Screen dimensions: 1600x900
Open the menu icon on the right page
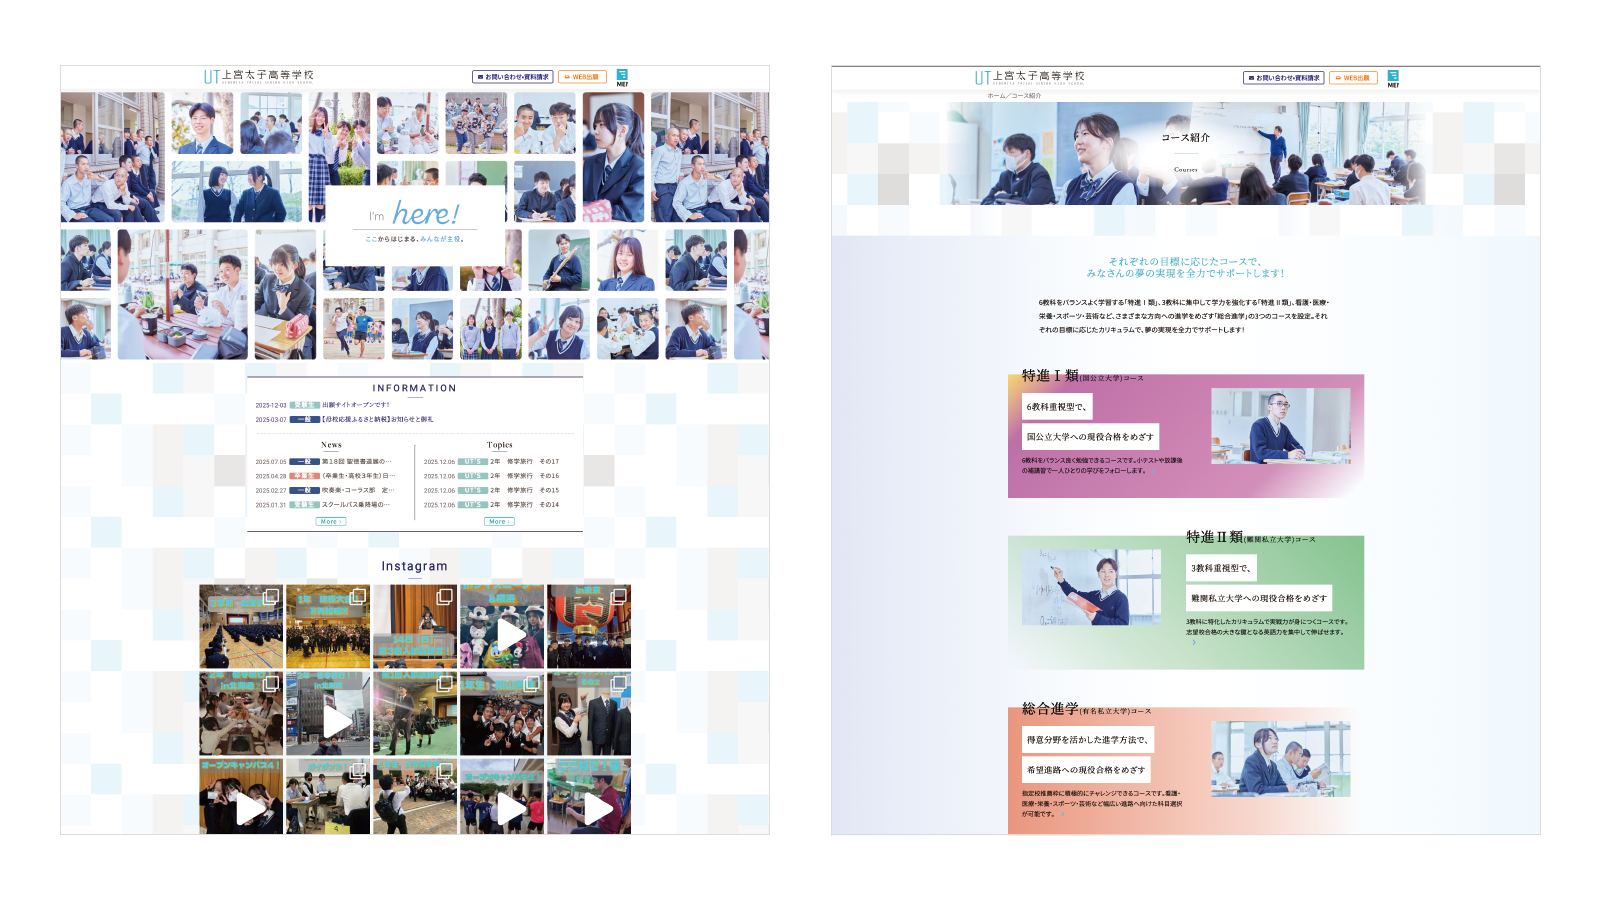tap(1393, 77)
